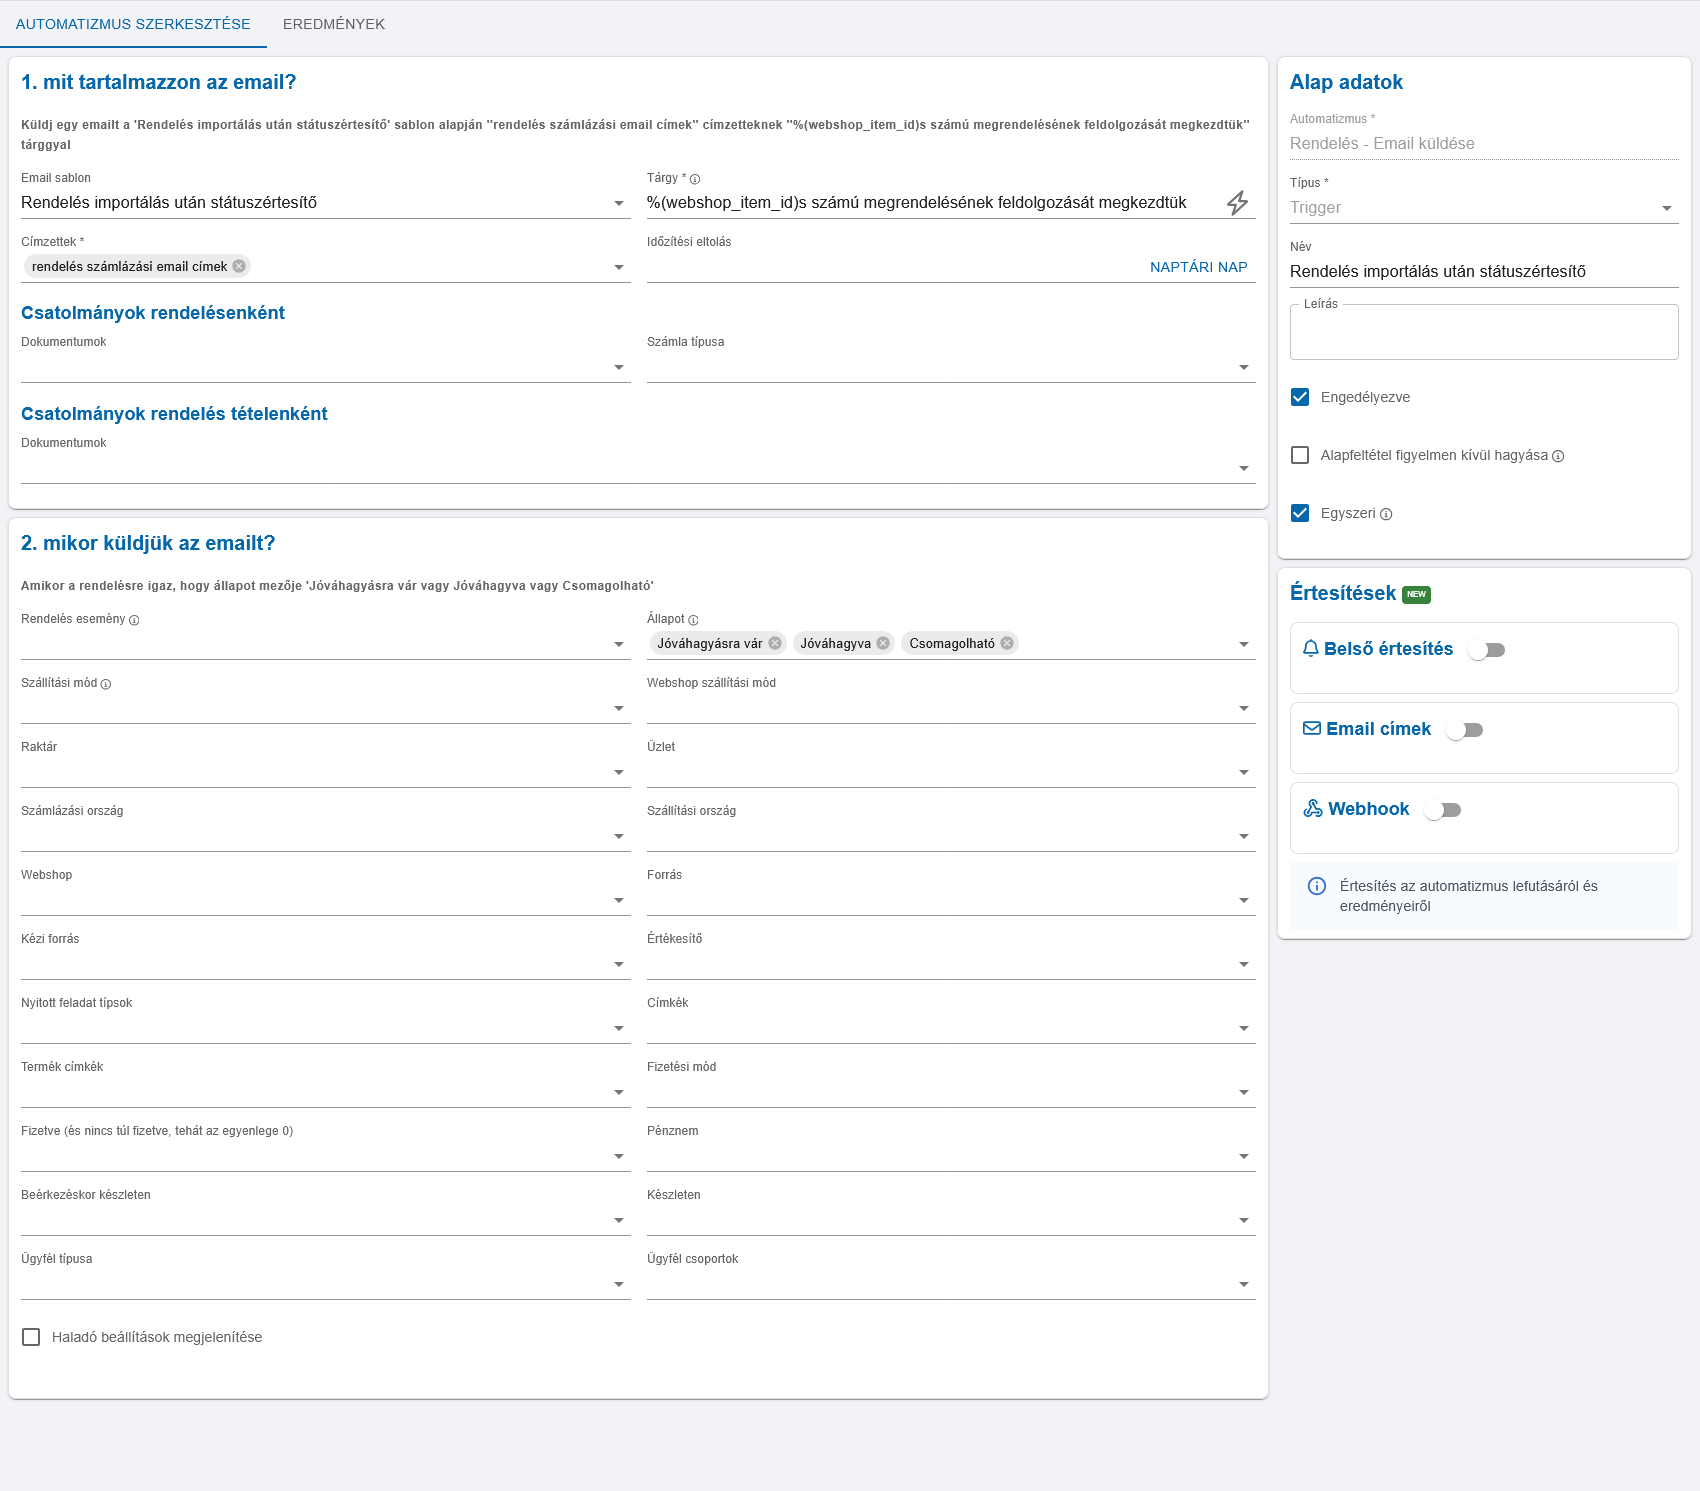Click info icon next to Rendelés esemény
Screen dimensions: 1700x1491
click(x=134, y=620)
